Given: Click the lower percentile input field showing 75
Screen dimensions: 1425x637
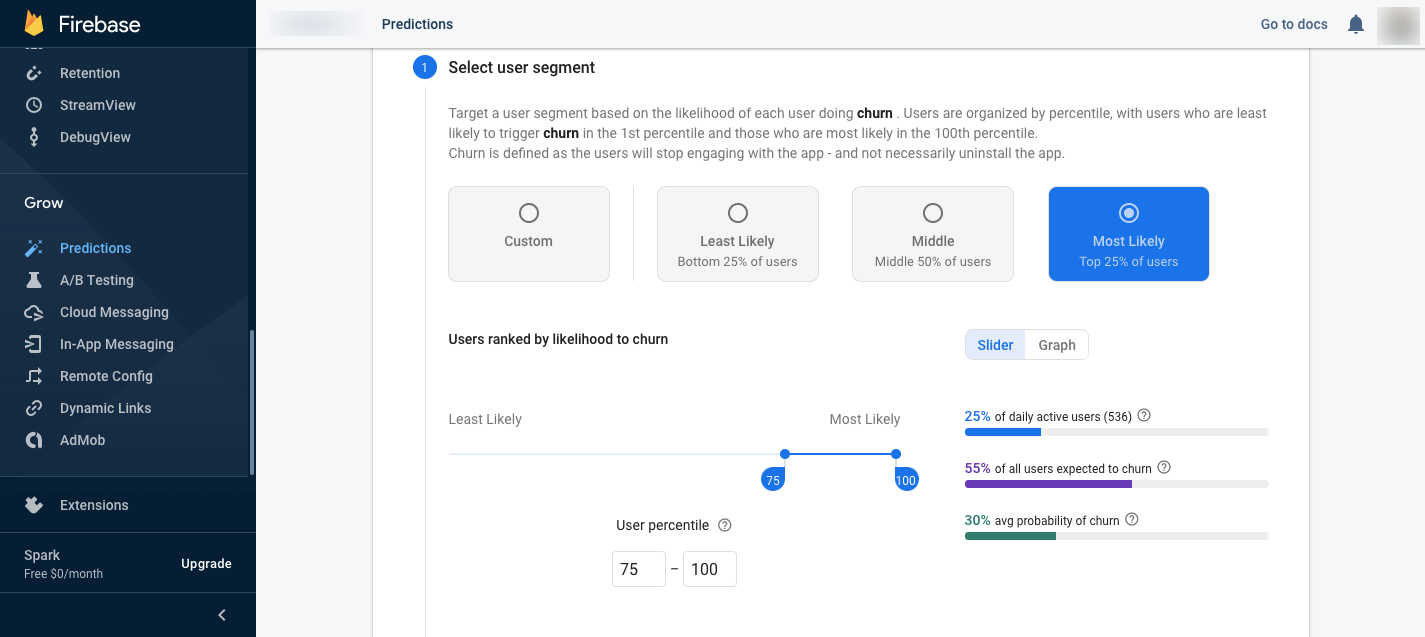Looking at the screenshot, I should 638,569.
